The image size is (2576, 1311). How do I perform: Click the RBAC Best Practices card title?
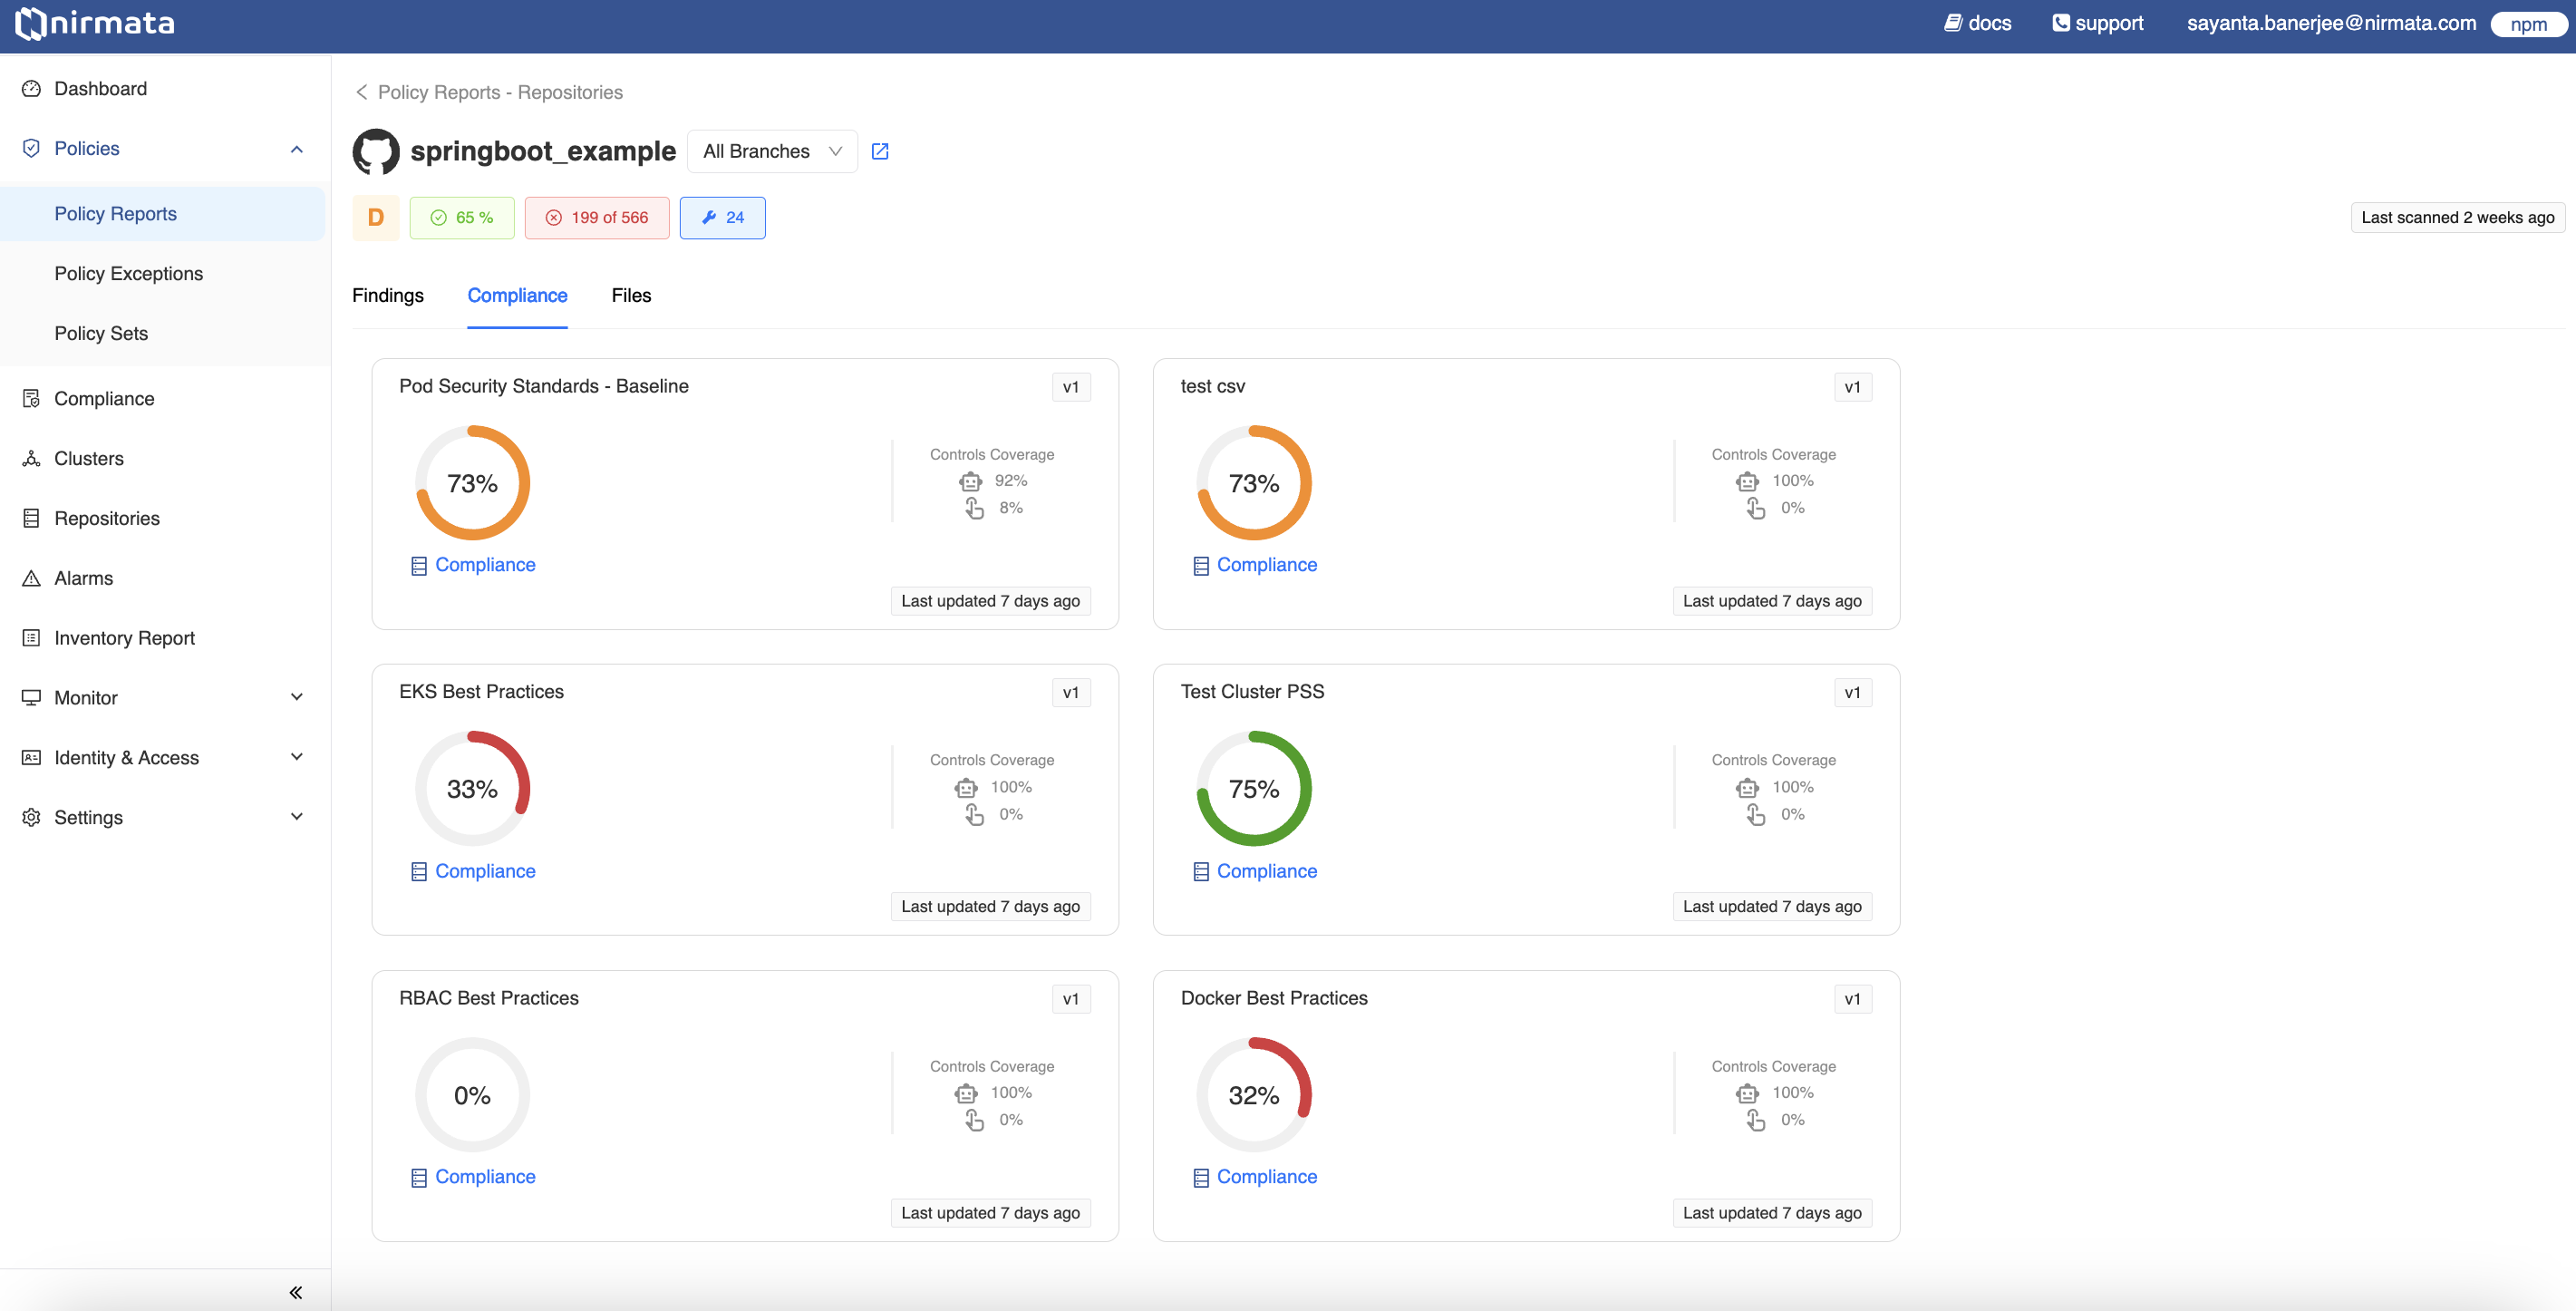coord(489,998)
